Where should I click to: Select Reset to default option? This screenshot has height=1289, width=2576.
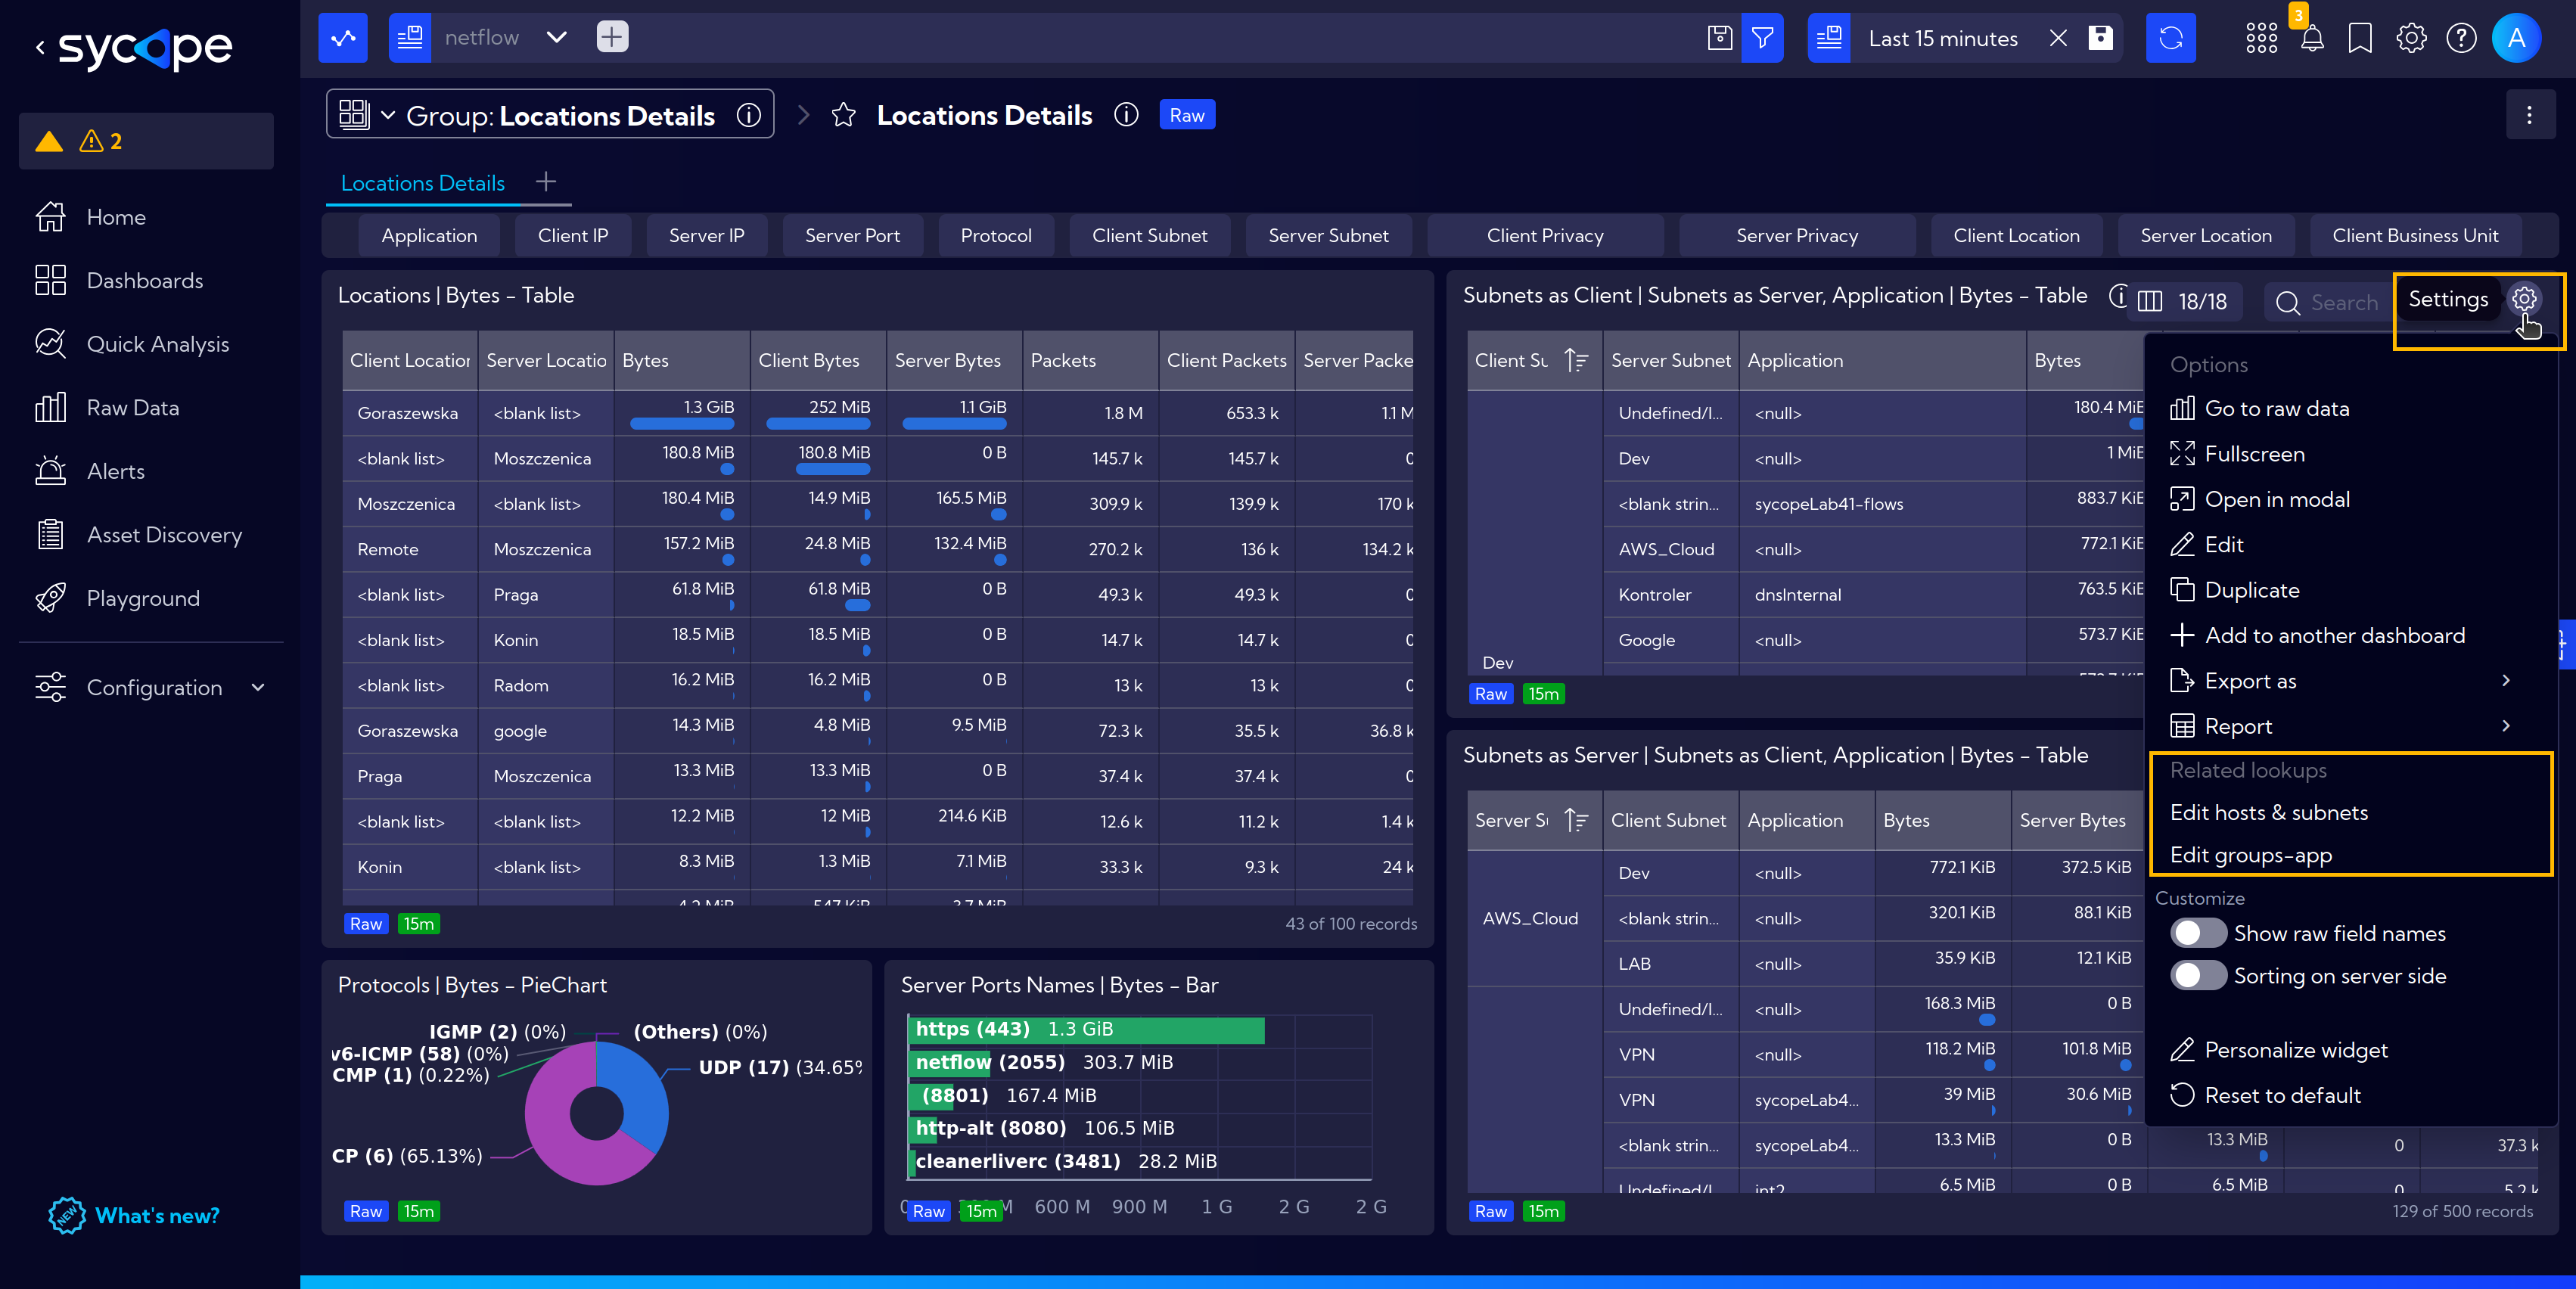click(x=2266, y=1095)
